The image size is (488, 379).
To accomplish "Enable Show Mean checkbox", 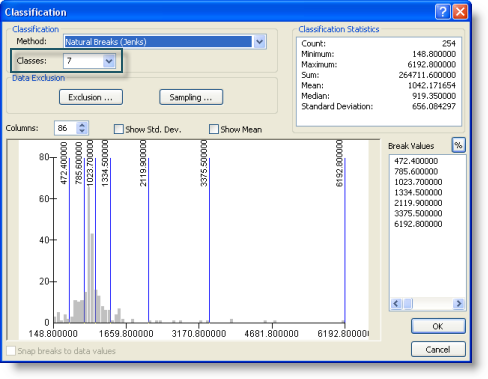I will tap(214, 129).
